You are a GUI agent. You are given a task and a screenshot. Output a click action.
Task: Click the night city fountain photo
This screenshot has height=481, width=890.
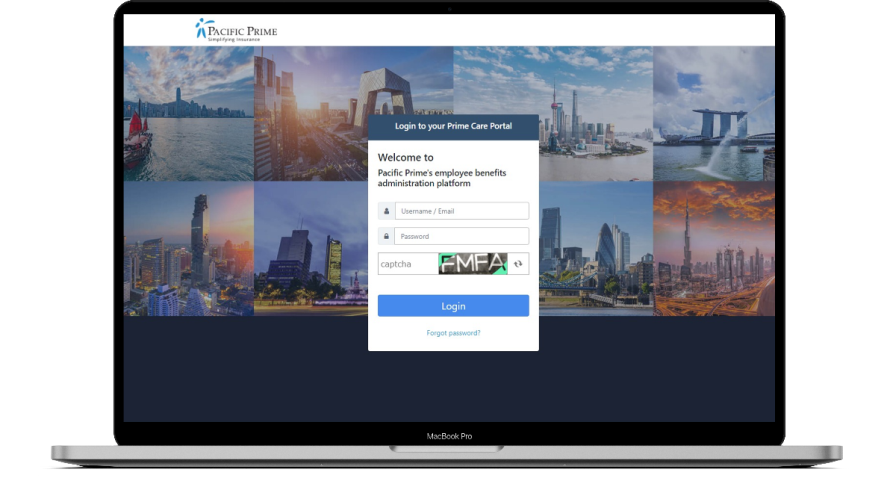[x=310, y=248]
